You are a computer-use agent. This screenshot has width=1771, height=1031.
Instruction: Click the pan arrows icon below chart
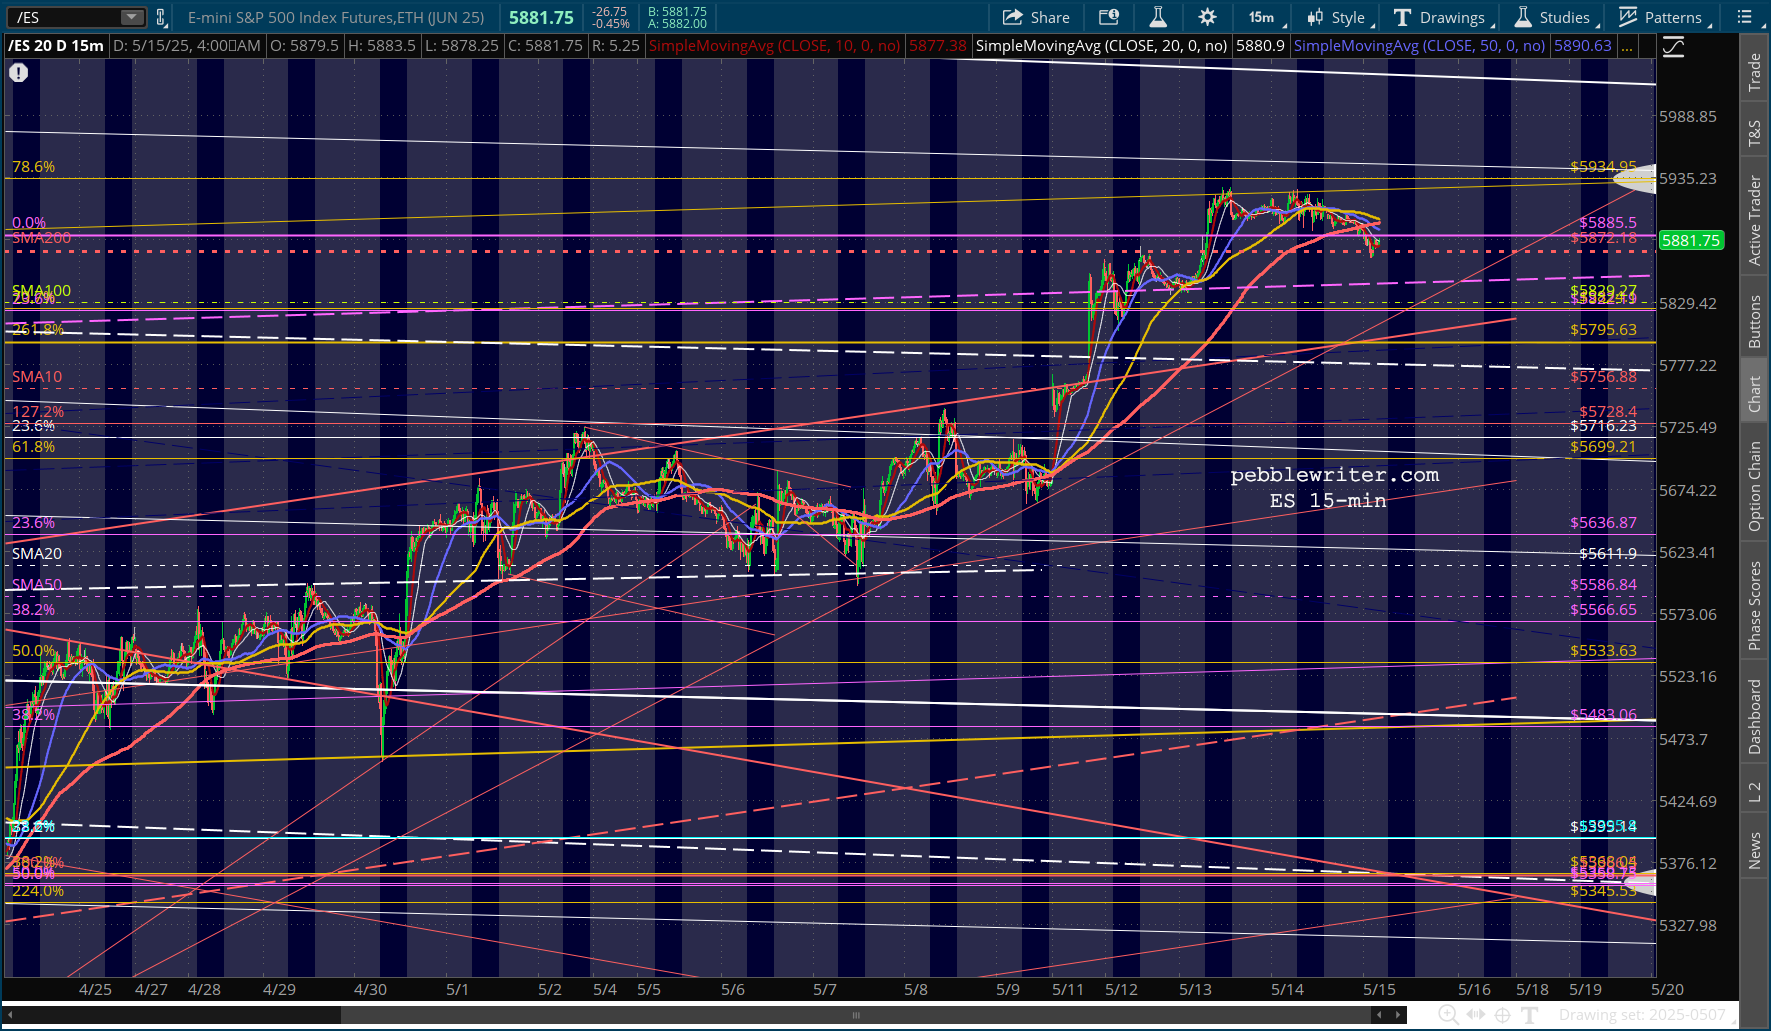1476,1015
